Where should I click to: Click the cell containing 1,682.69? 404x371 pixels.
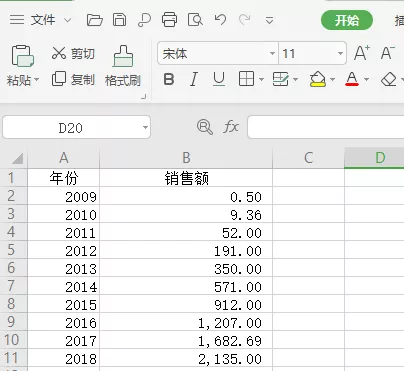pyautogui.click(x=186, y=340)
